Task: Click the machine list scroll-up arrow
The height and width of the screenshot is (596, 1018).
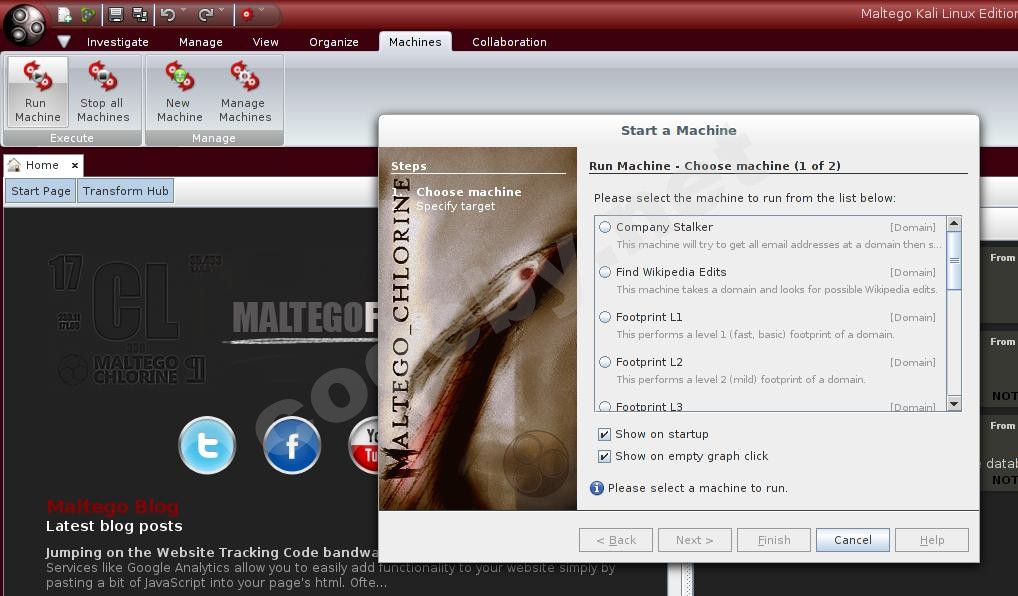Action: 954,223
